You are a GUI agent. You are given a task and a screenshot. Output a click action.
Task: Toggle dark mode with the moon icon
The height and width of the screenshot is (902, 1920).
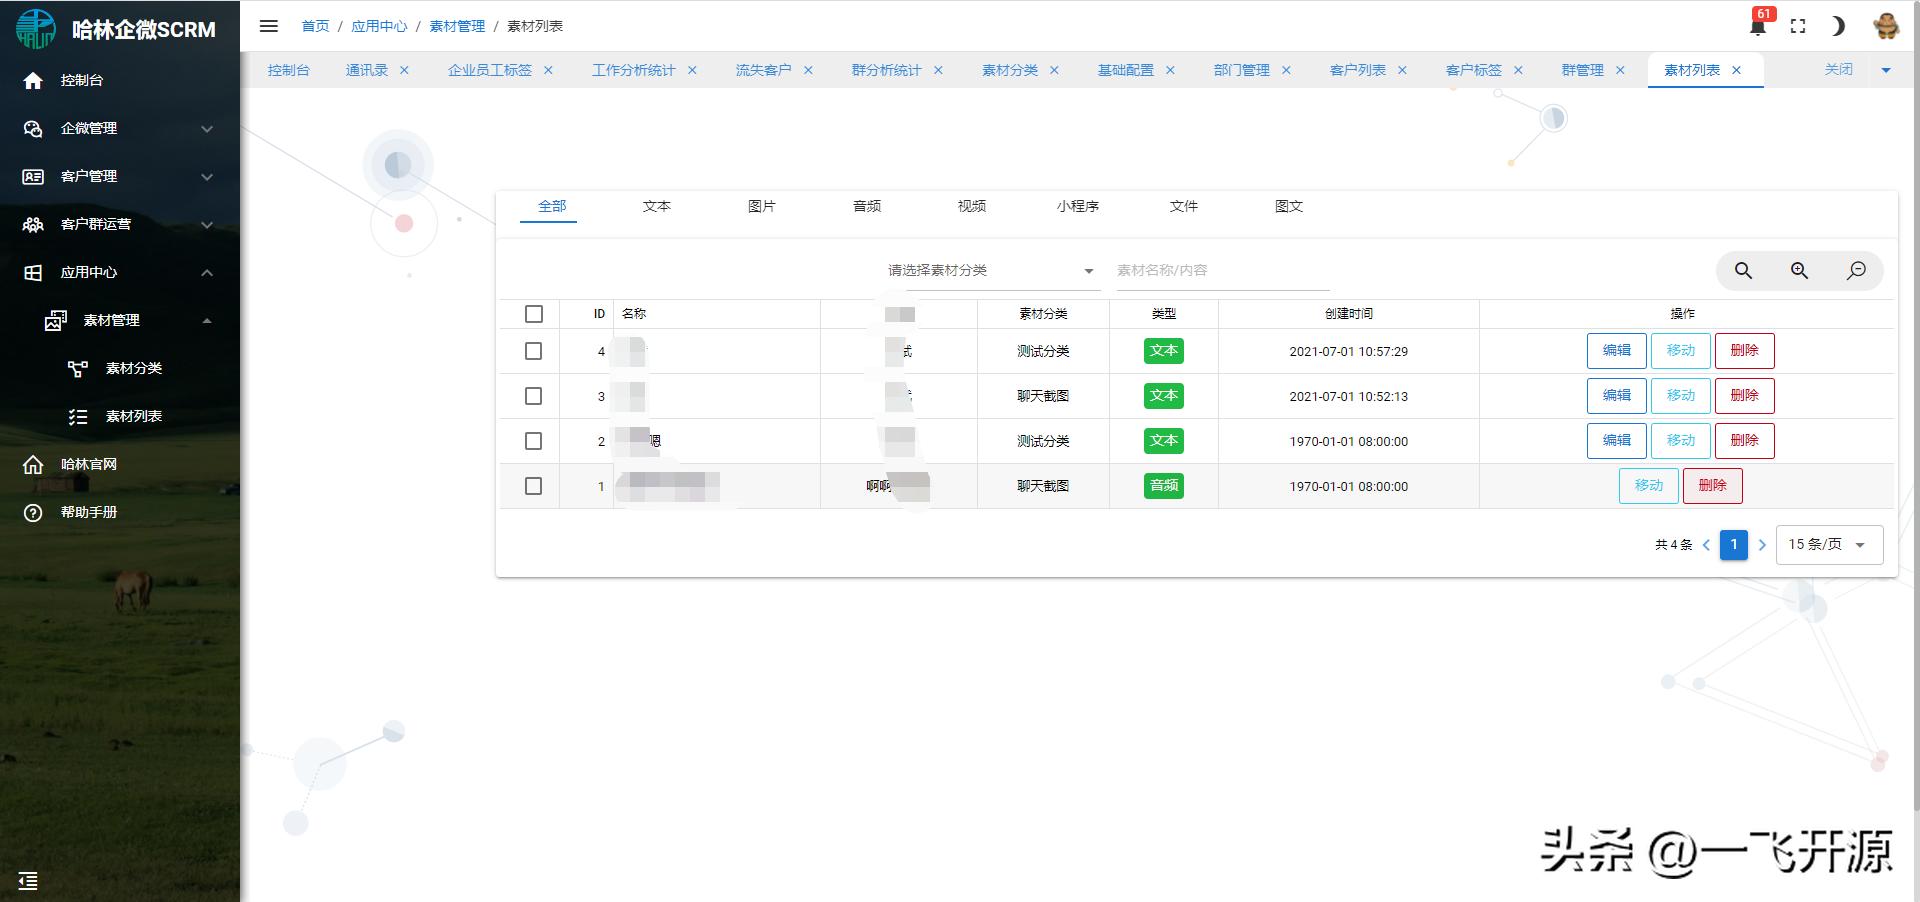pos(1838,27)
